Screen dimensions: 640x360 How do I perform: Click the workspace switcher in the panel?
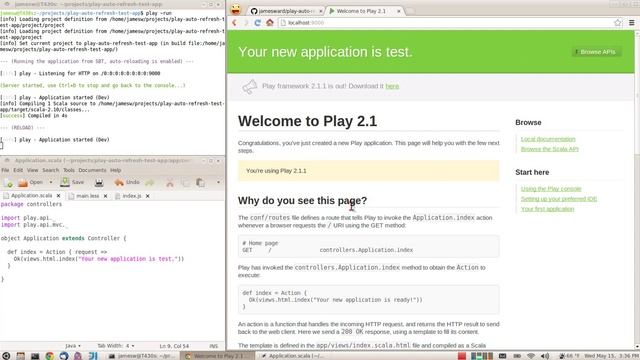point(482,356)
